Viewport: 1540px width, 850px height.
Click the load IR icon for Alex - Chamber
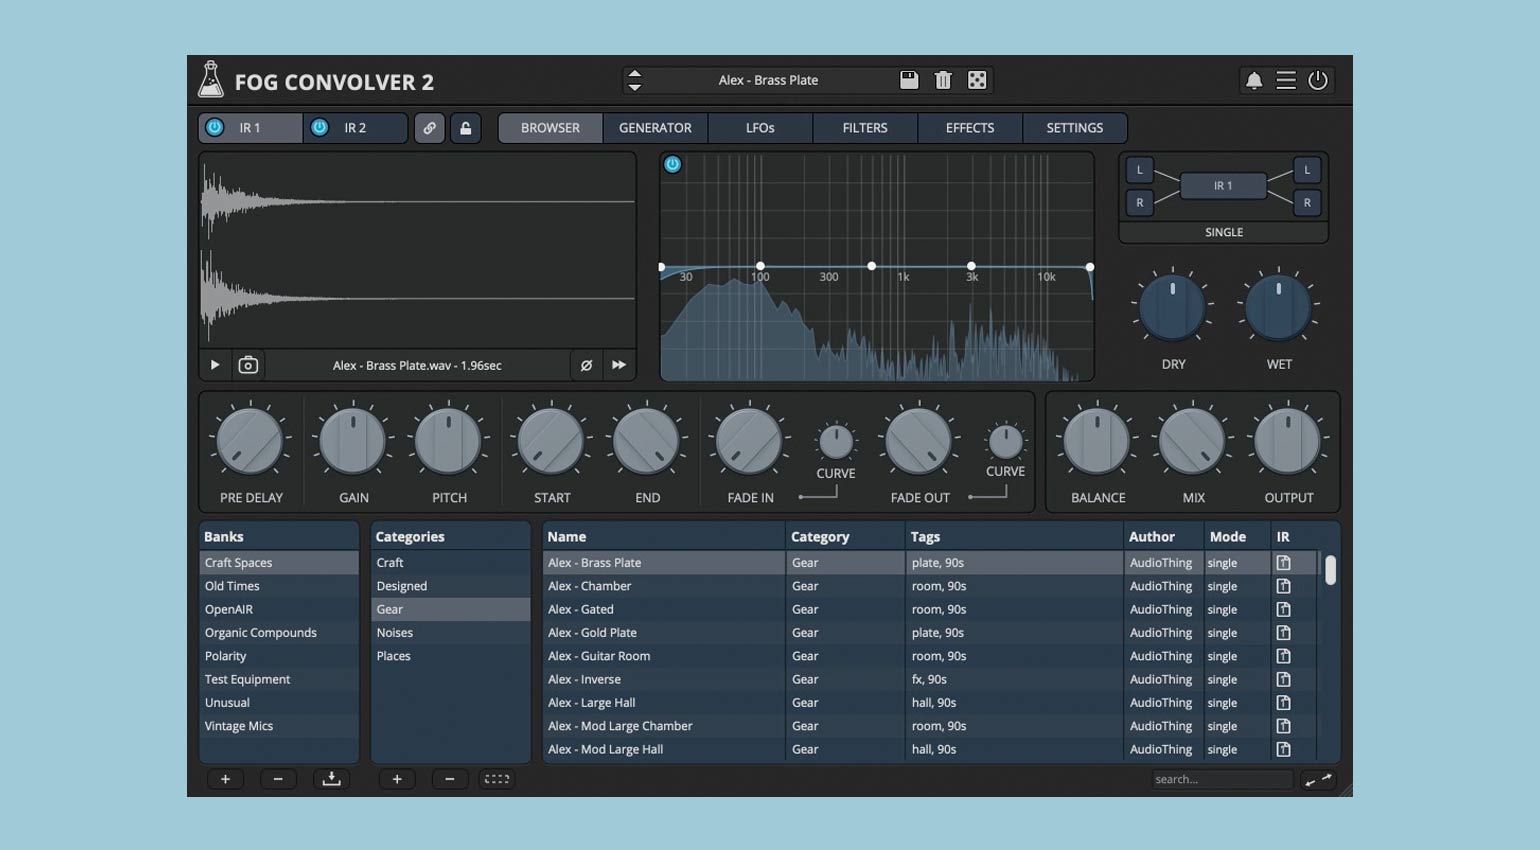[x=1283, y=586]
